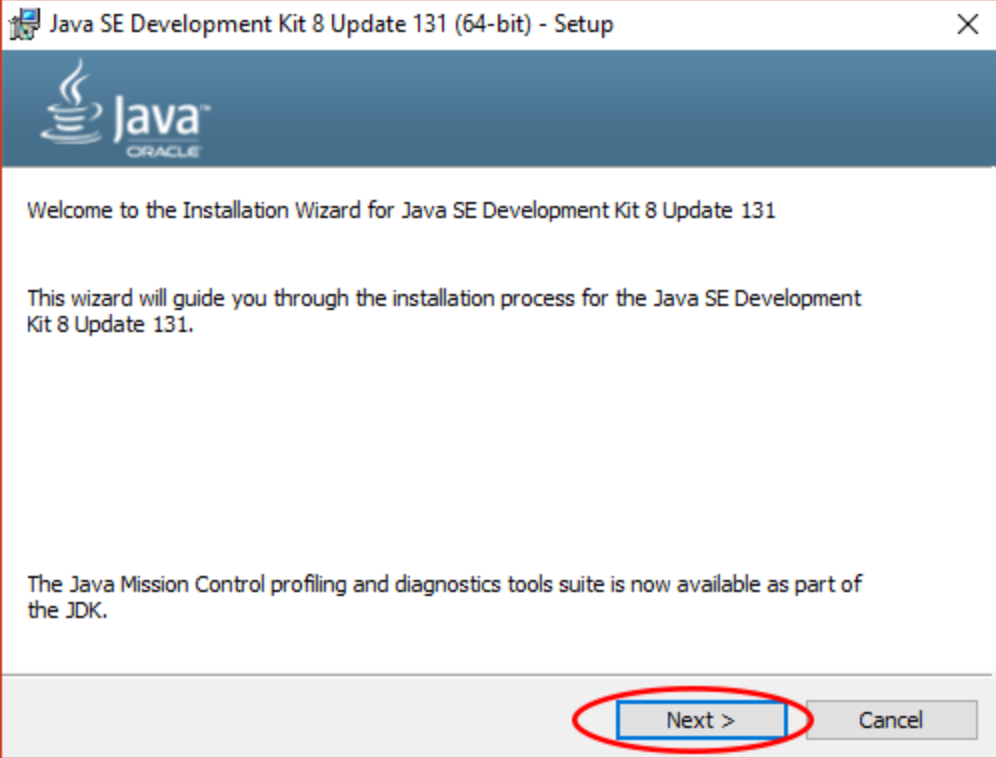Click the installer icon in title bar
The width and height of the screenshot is (996, 758).
coord(23,24)
